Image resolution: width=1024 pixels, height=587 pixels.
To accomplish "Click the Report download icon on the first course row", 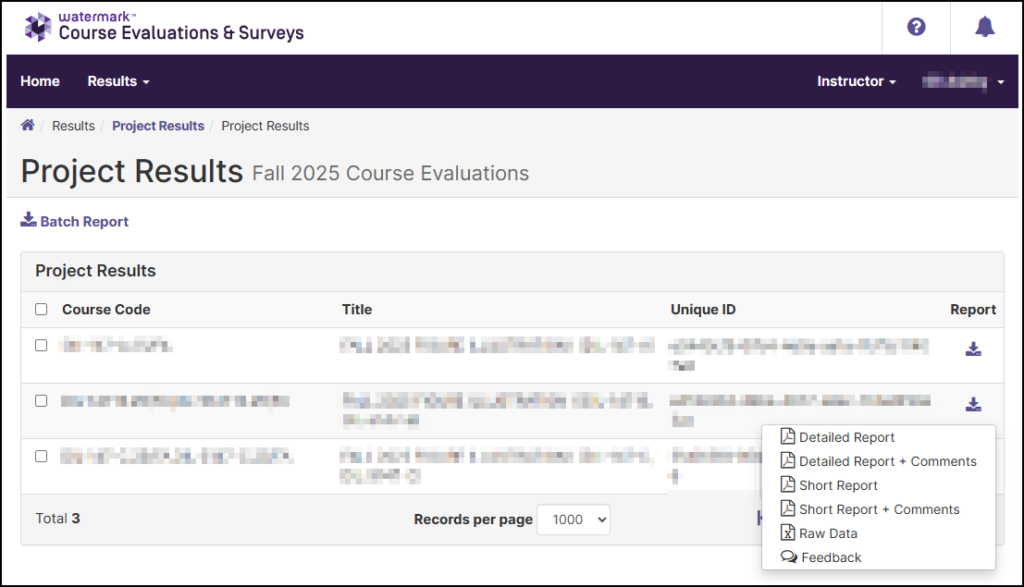I will click(x=973, y=348).
